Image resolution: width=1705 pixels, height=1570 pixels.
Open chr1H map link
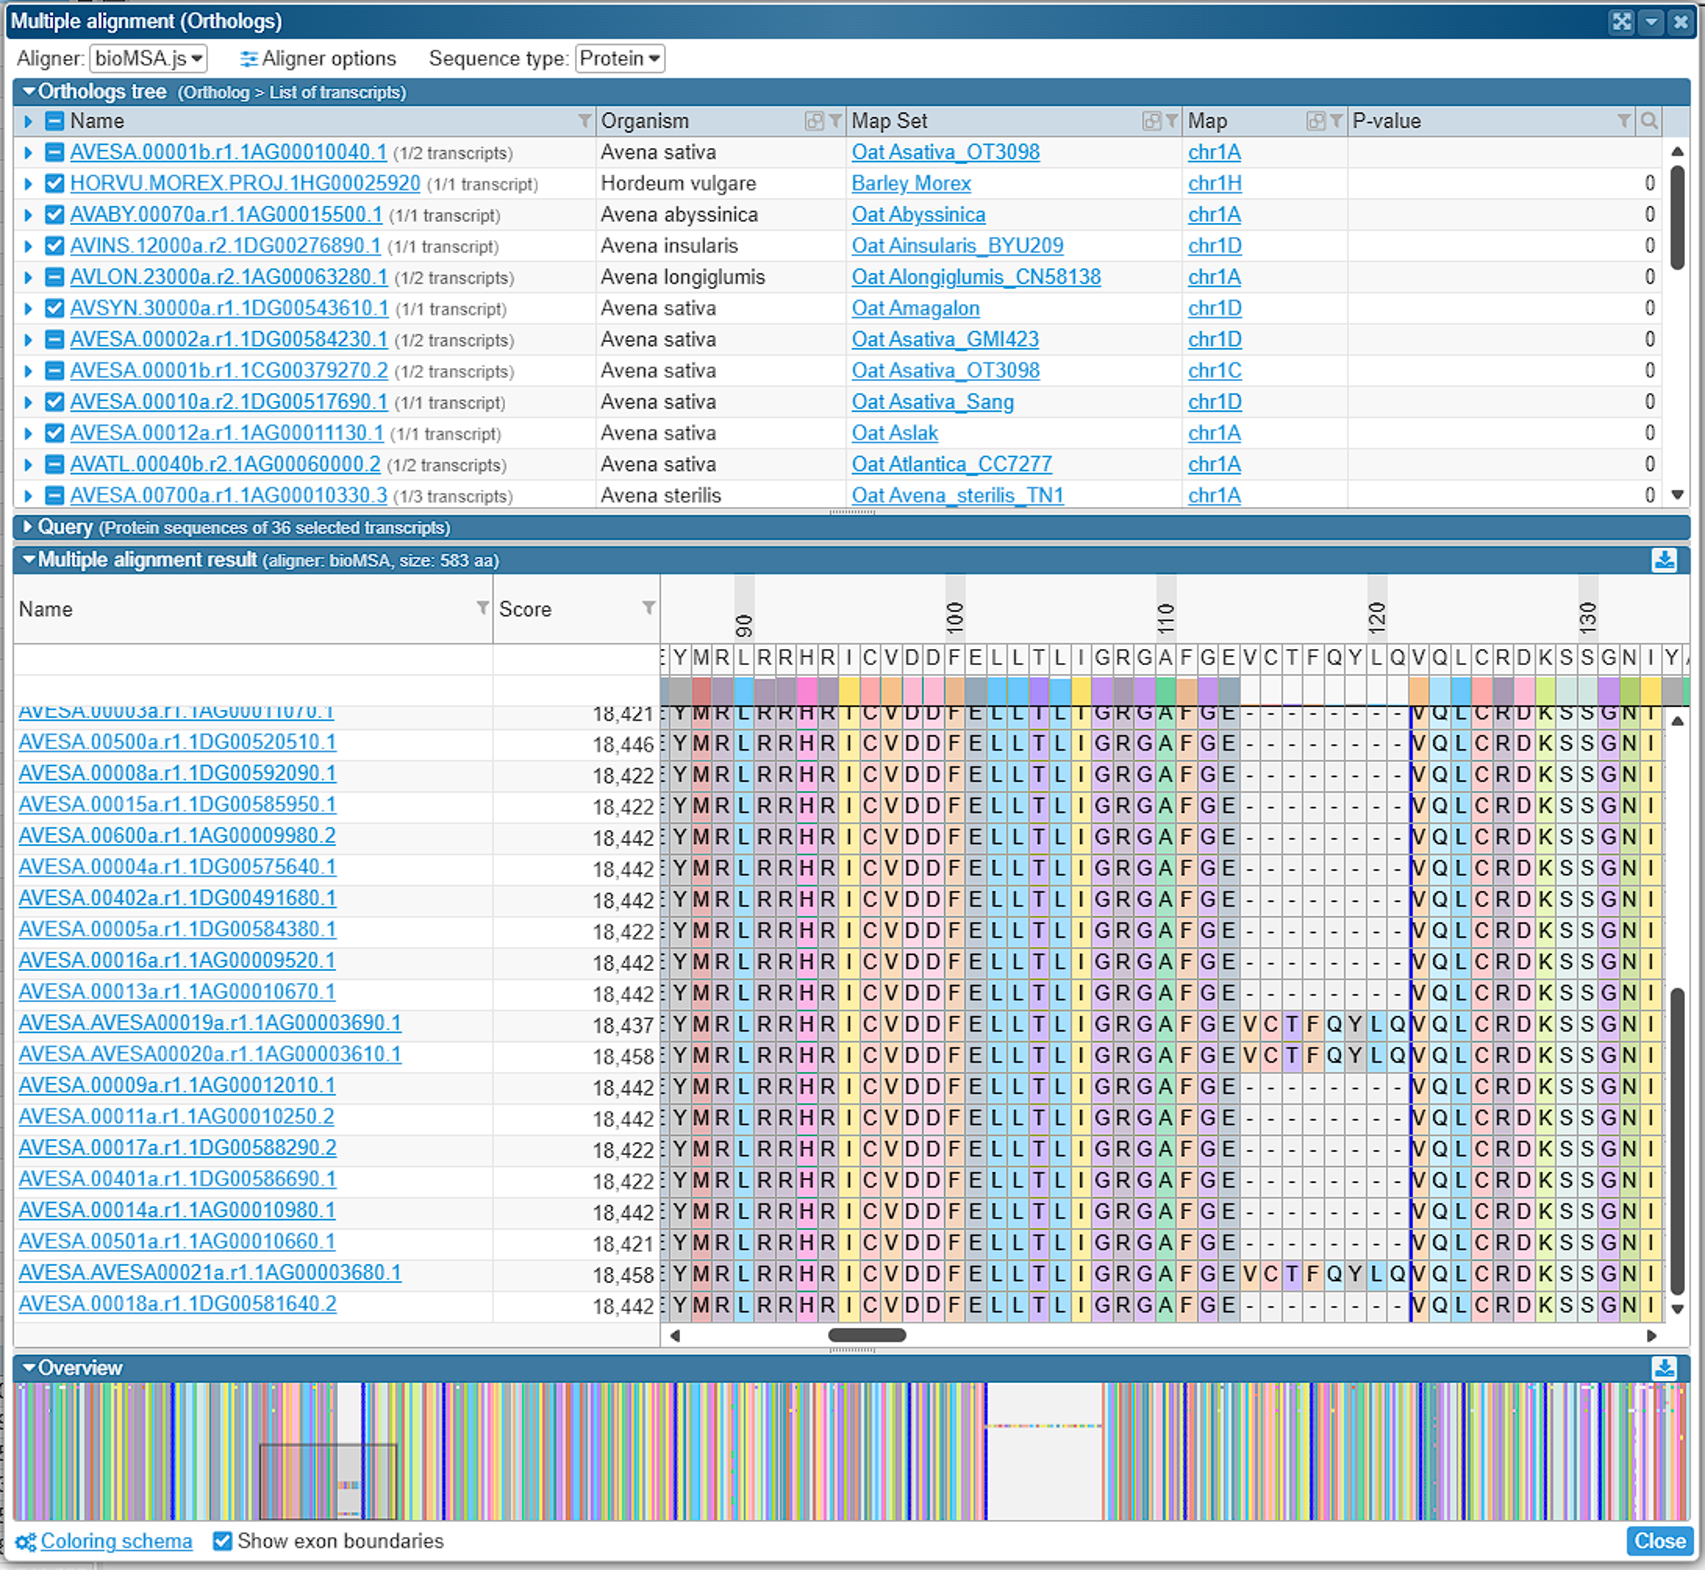click(1215, 183)
